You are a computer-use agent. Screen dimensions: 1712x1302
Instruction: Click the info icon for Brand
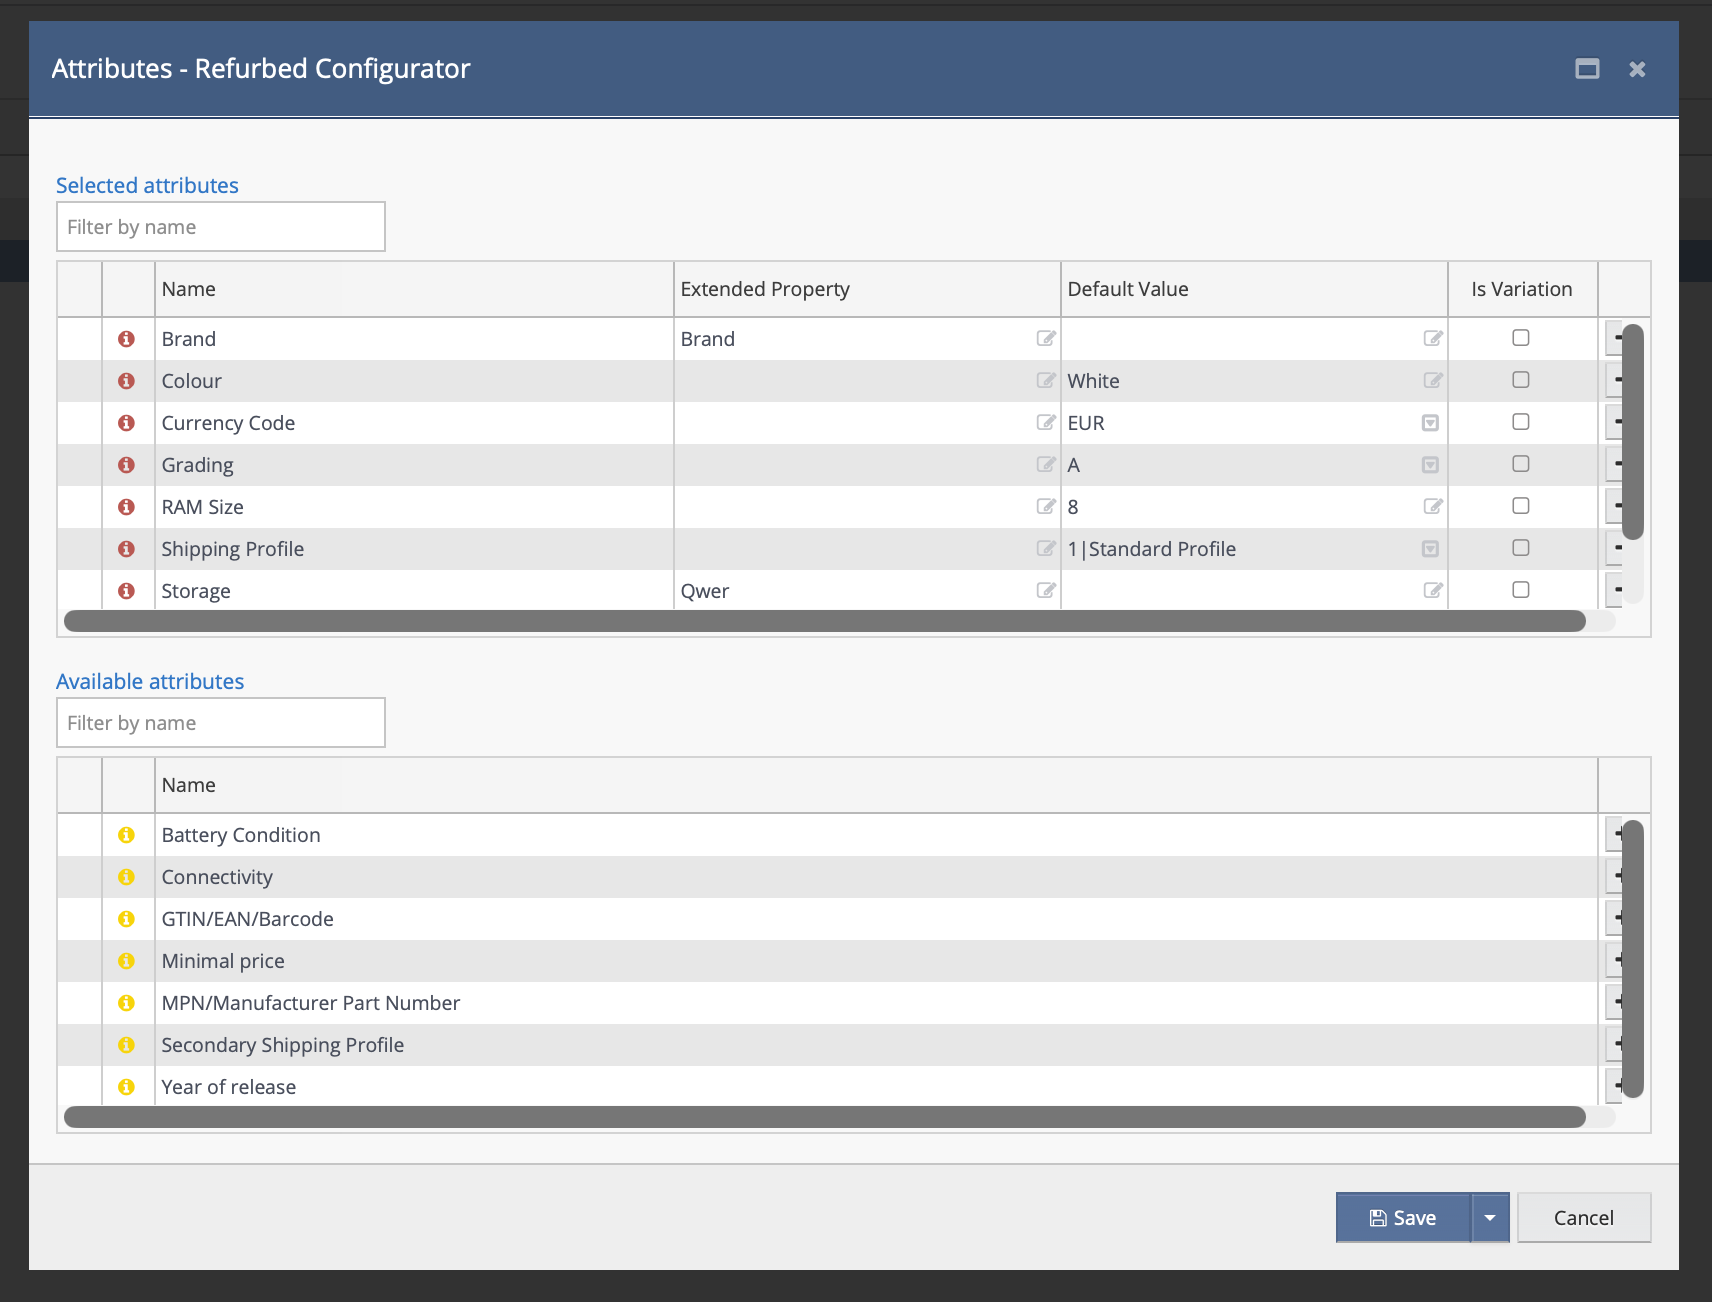click(x=126, y=339)
